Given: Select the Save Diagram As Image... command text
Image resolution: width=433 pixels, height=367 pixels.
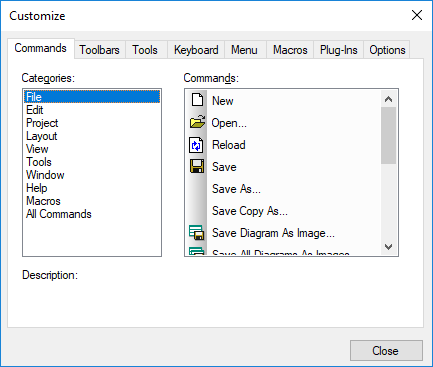Looking at the screenshot, I should click(x=273, y=233).
